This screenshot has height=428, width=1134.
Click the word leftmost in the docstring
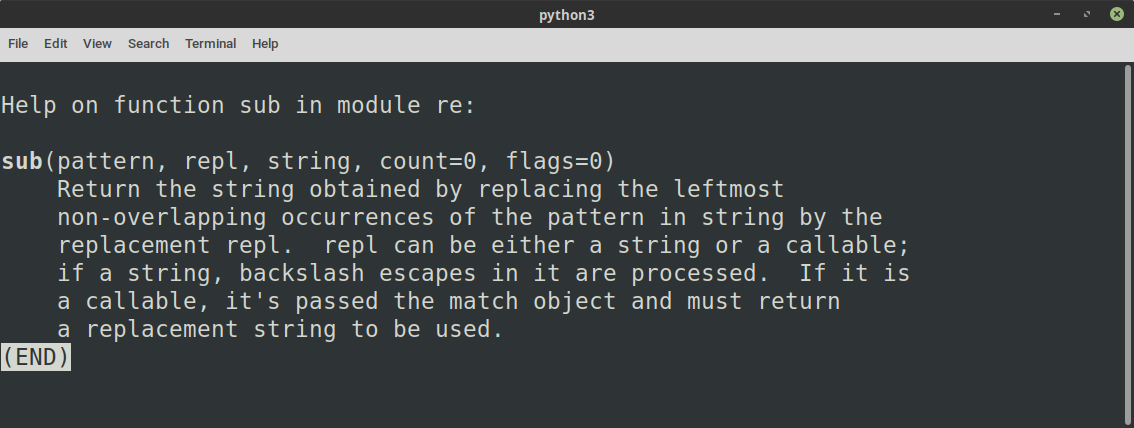click(x=729, y=189)
